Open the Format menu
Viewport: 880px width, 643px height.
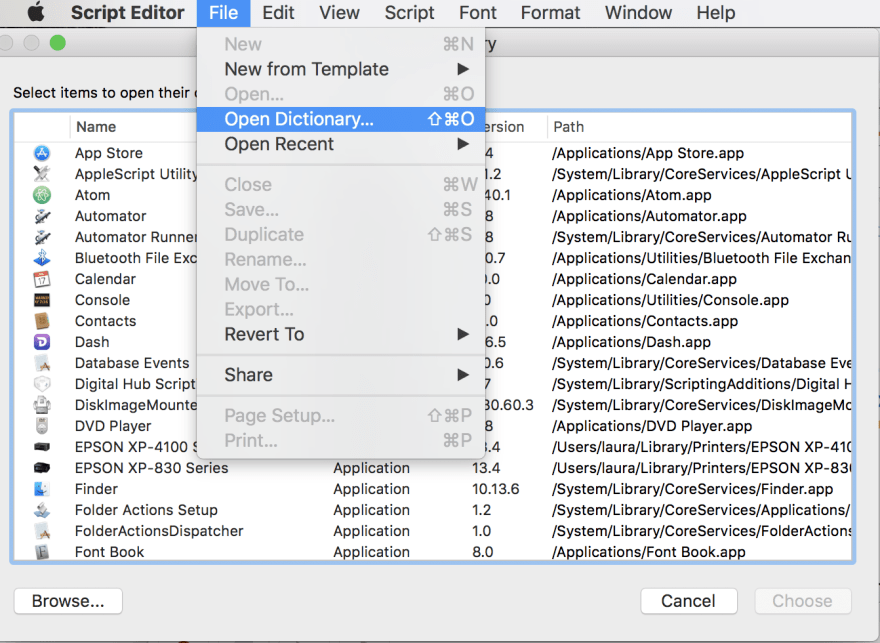(x=551, y=12)
